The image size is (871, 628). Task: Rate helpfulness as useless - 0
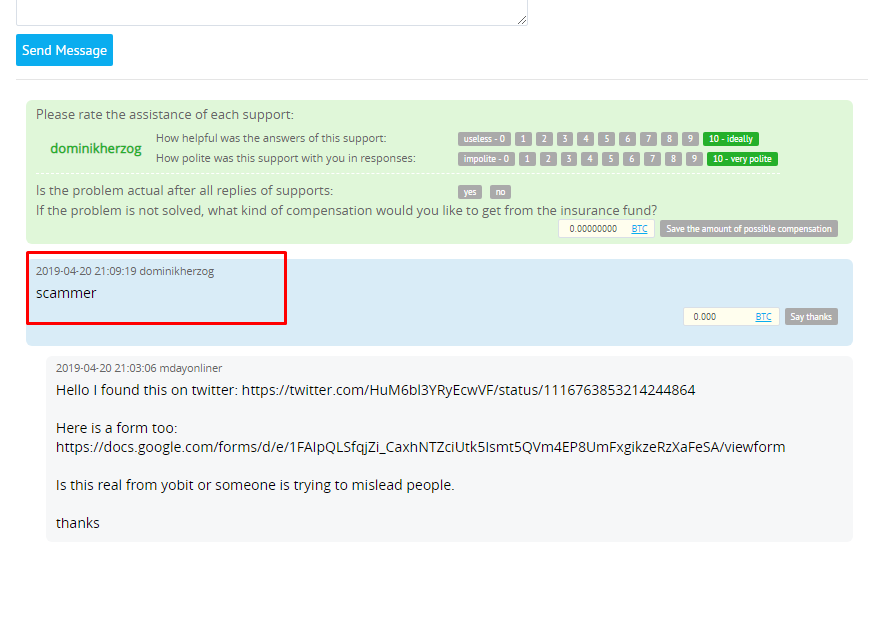(x=484, y=139)
